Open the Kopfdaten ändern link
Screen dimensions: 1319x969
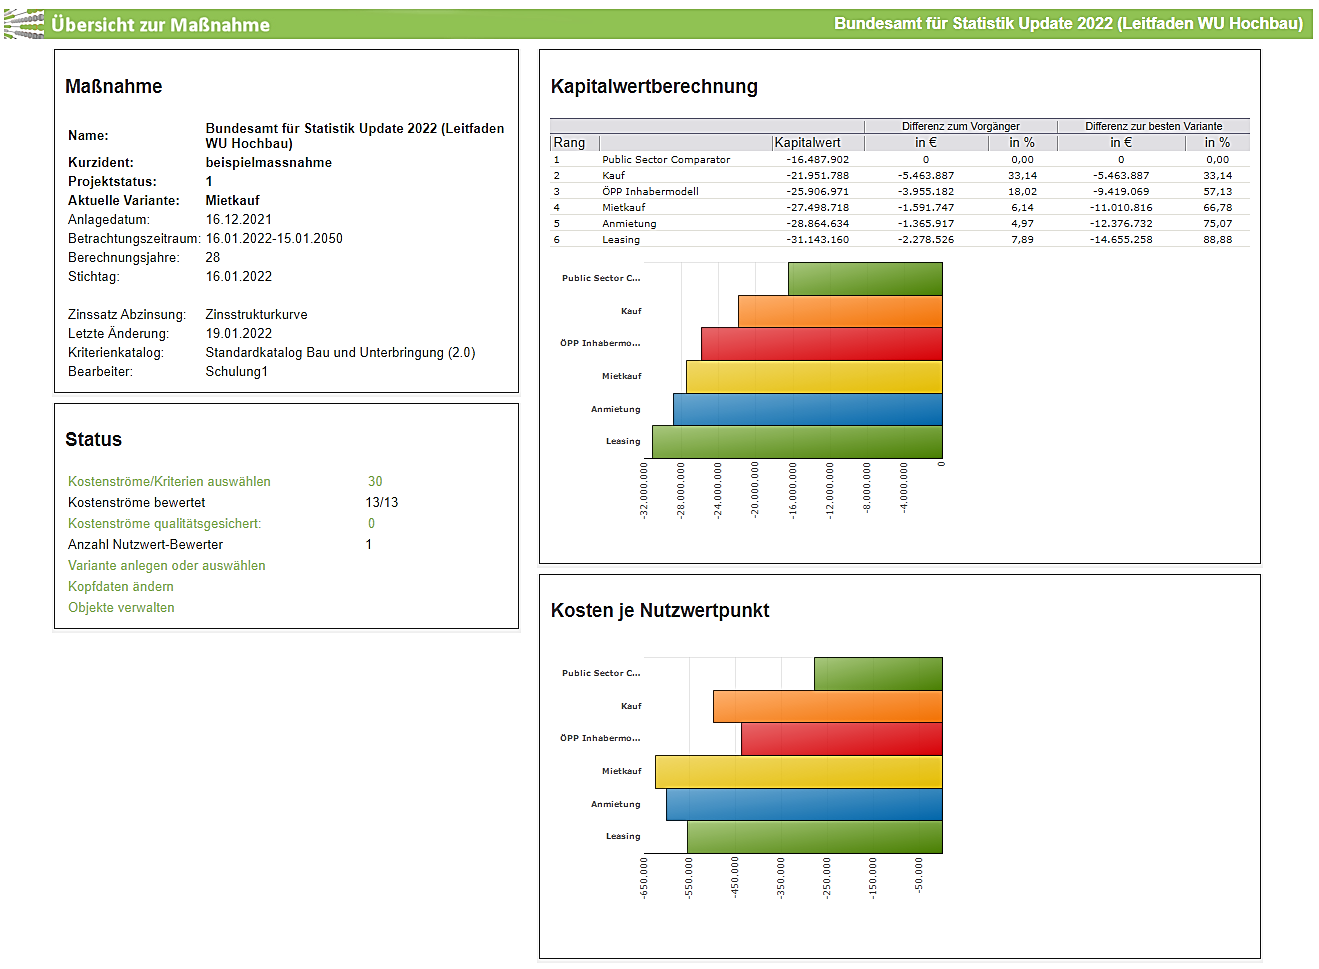[120, 587]
